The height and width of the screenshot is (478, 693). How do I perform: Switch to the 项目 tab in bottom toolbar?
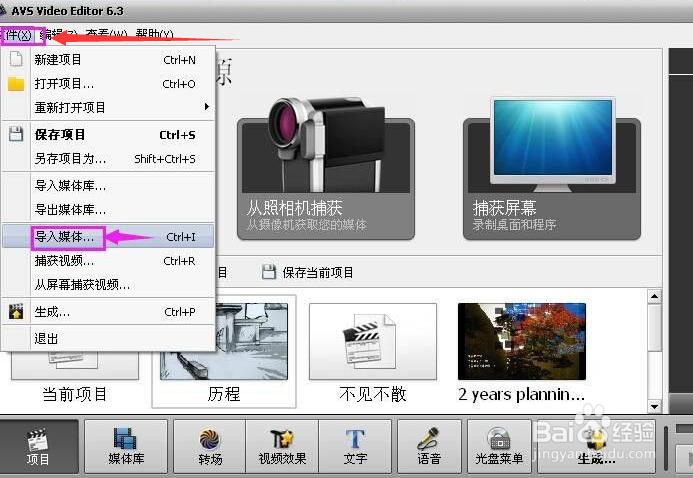[x=38, y=447]
